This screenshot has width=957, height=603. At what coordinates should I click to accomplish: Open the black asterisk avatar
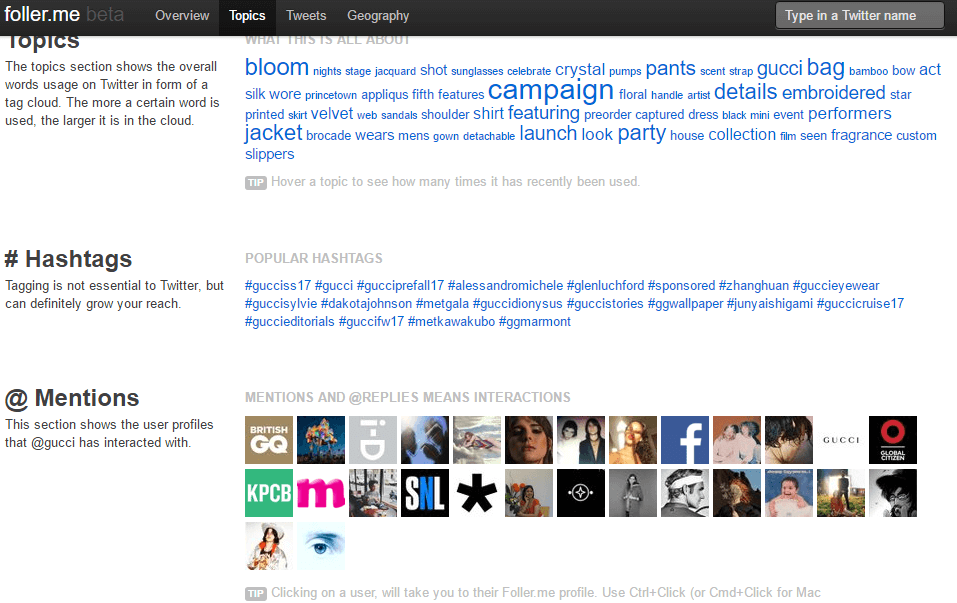point(477,493)
